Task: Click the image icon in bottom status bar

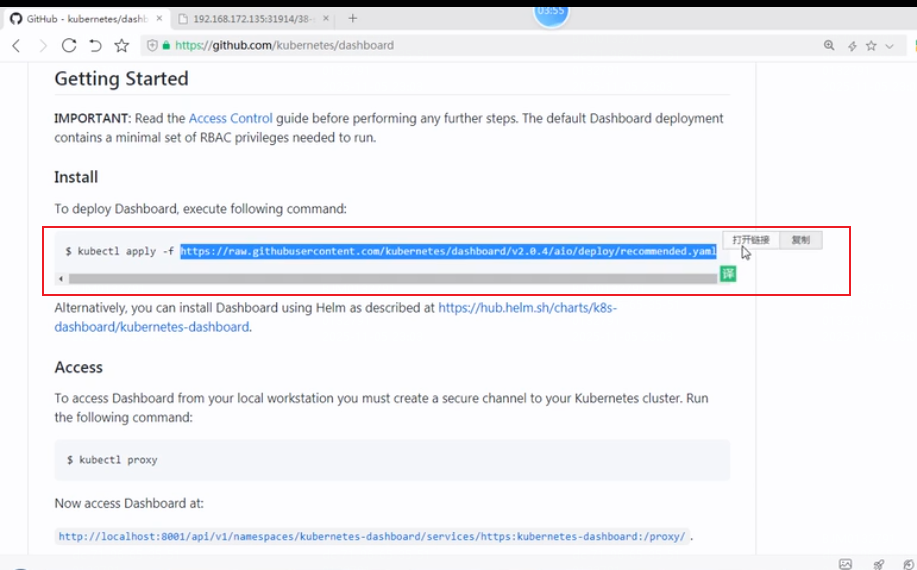Action: click(846, 564)
